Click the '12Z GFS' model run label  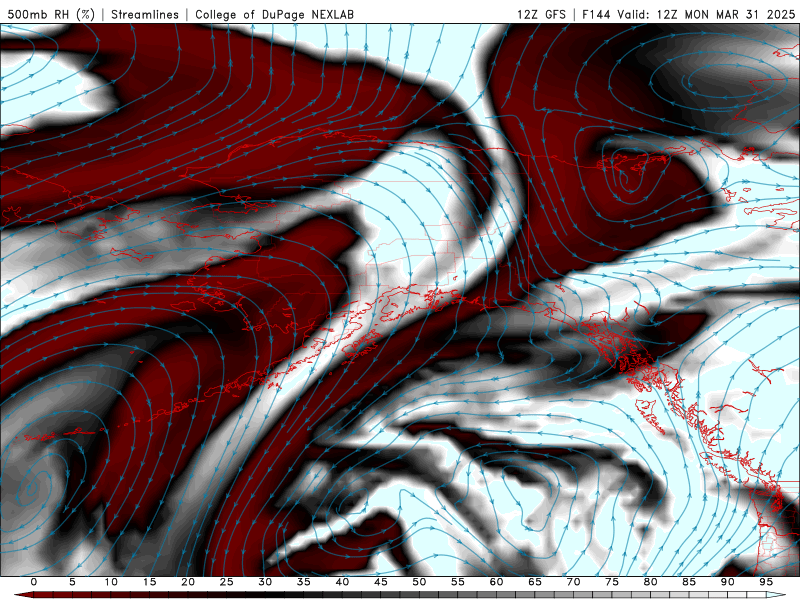[541, 14]
